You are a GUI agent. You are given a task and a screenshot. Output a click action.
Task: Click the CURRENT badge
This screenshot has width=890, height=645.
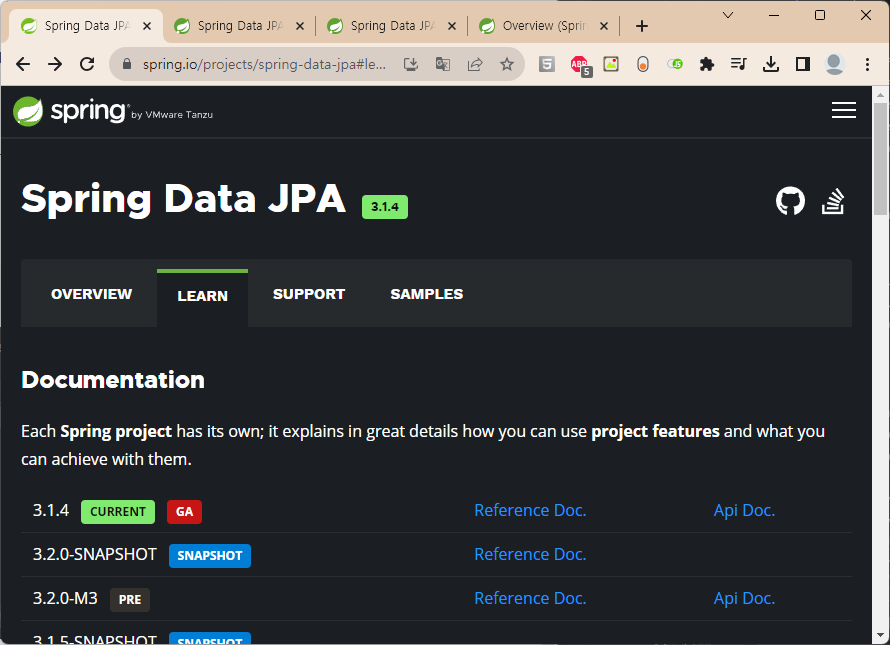pyautogui.click(x=118, y=512)
